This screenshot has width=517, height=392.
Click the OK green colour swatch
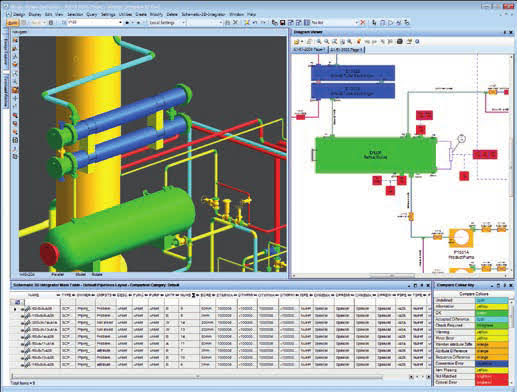tap(491, 313)
